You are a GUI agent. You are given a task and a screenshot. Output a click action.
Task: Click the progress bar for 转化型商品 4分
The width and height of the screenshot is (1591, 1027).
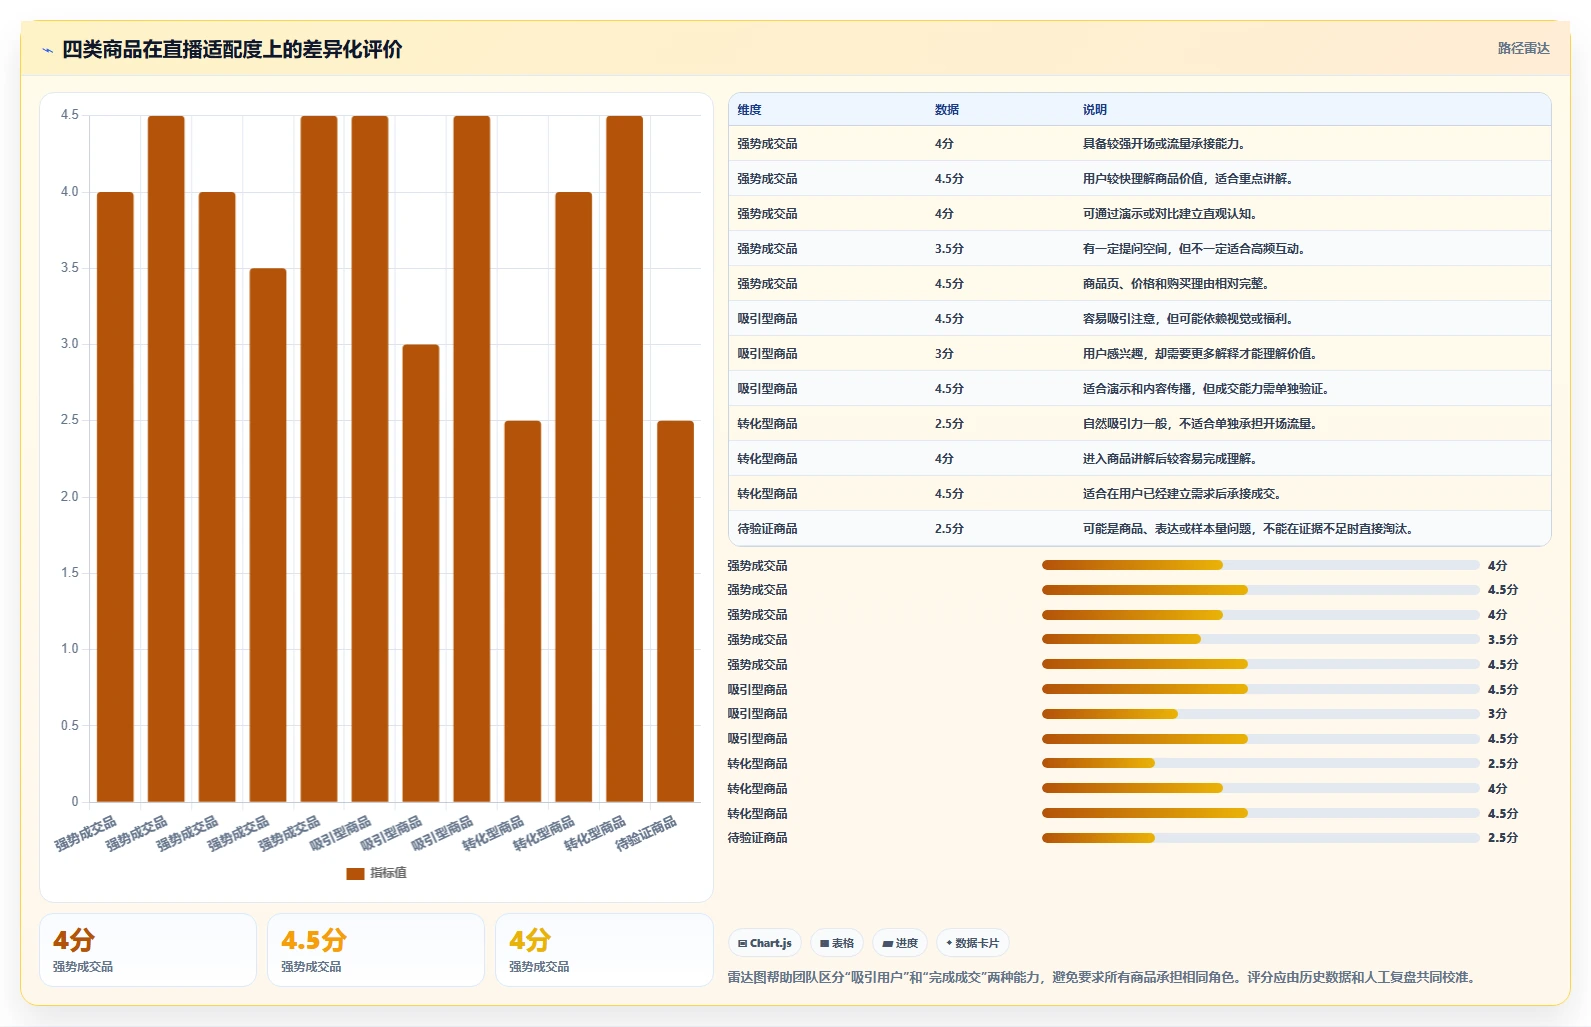(x=1260, y=788)
